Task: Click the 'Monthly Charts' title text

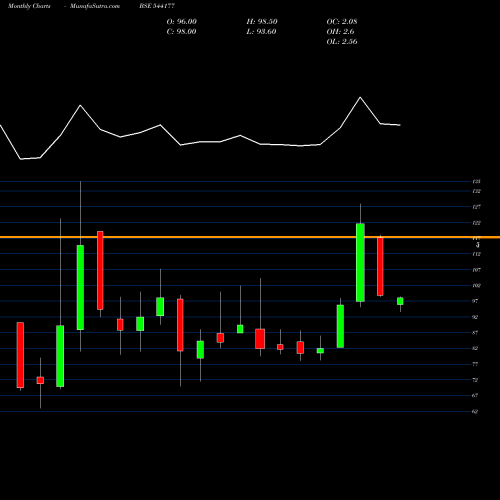Action: tap(29, 6)
